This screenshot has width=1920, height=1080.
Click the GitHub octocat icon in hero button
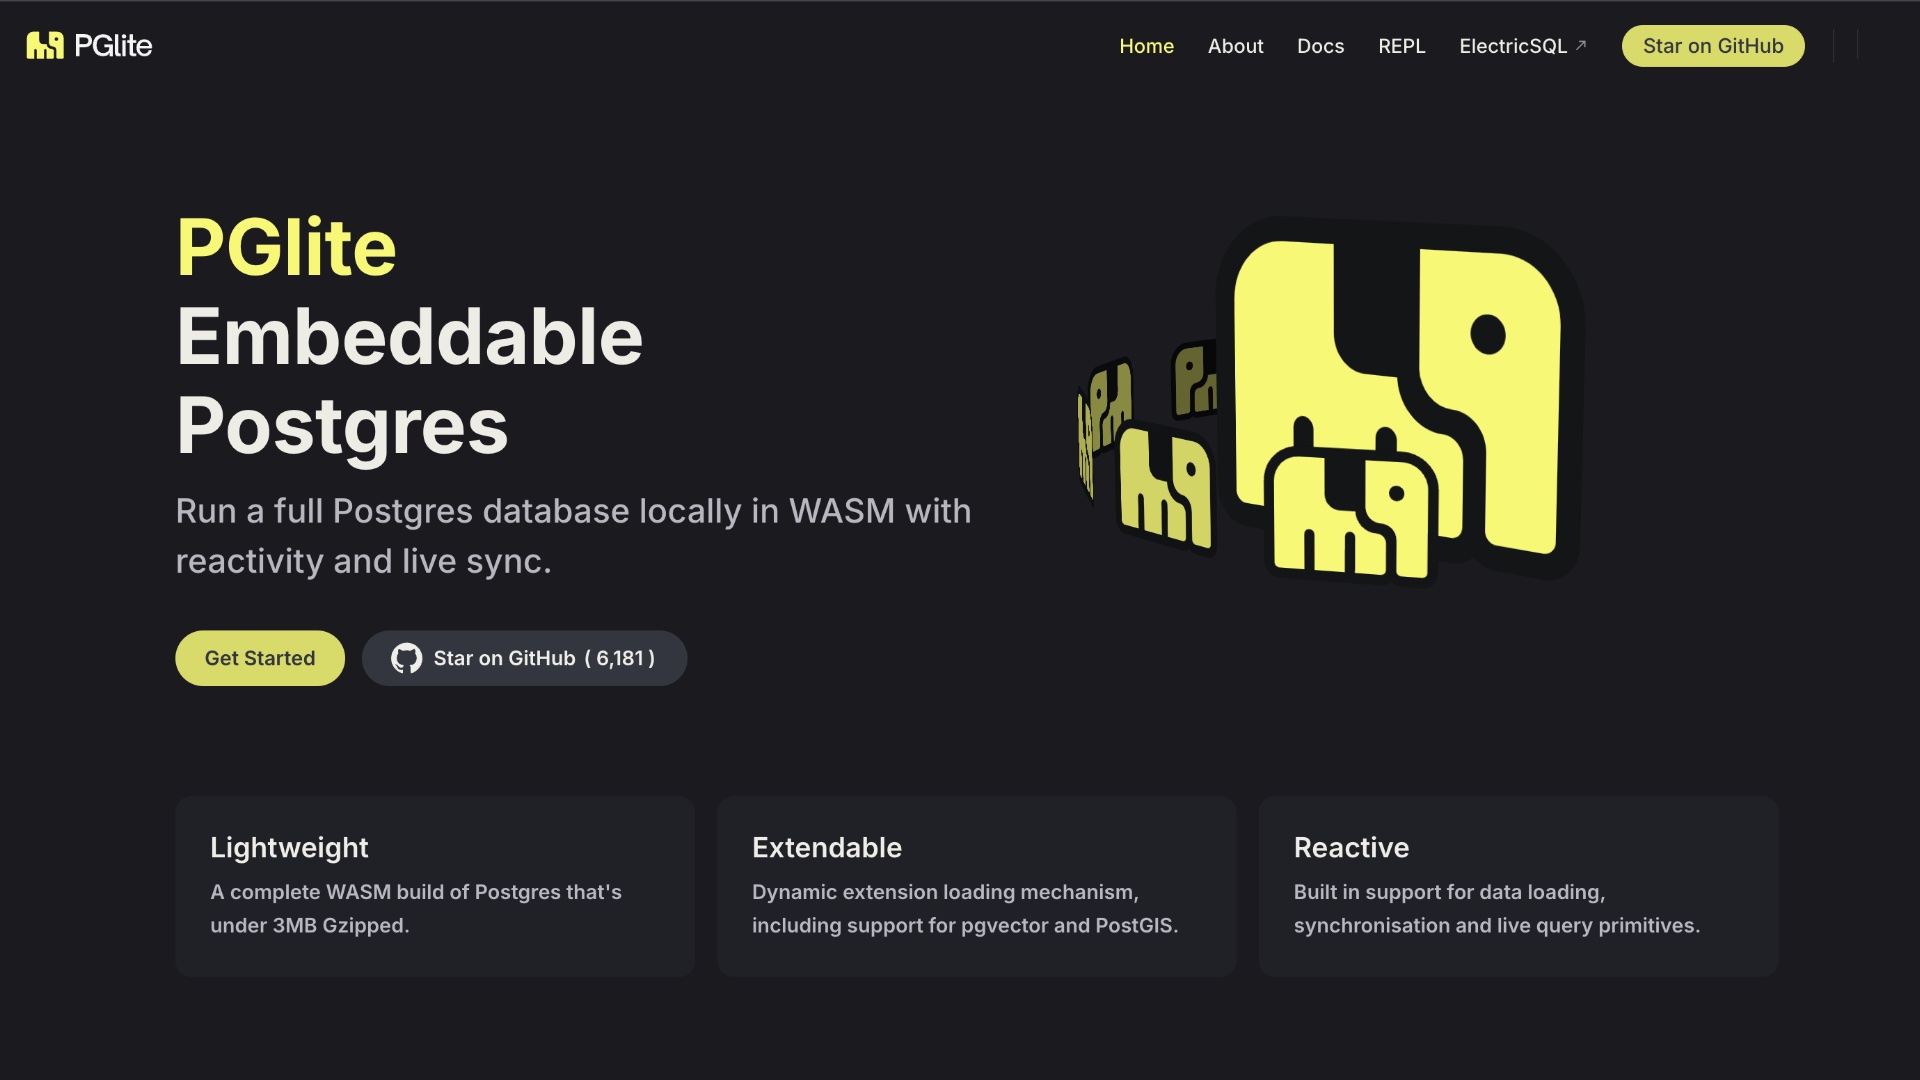point(406,658)
